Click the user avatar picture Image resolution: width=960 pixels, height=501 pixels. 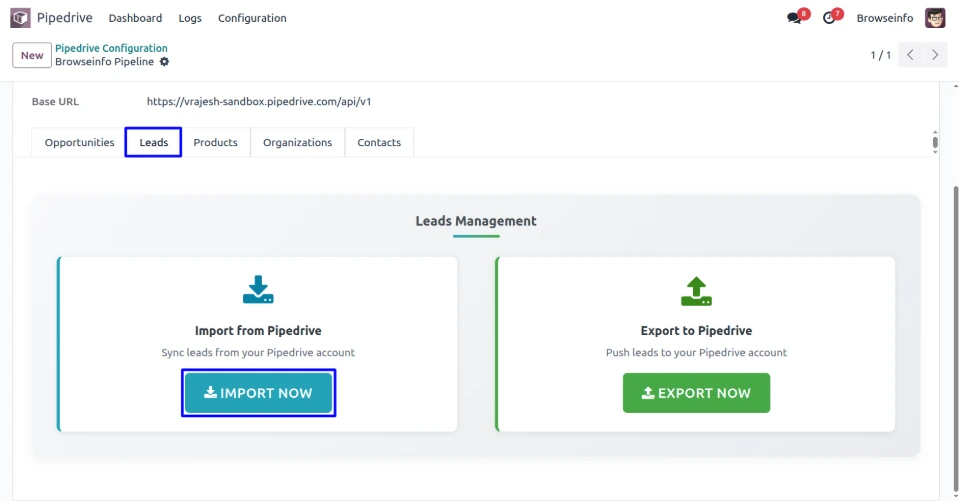934,18
